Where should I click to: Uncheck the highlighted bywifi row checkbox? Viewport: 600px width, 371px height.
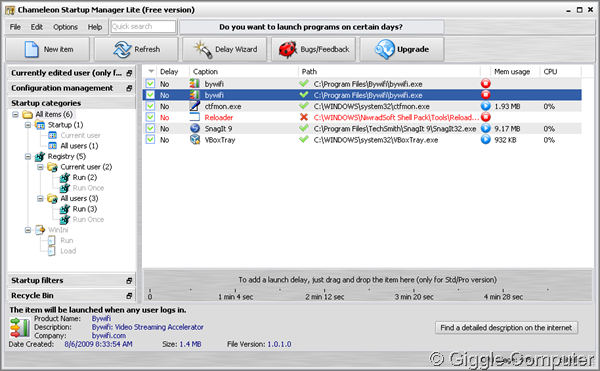(x=150, y=95)
